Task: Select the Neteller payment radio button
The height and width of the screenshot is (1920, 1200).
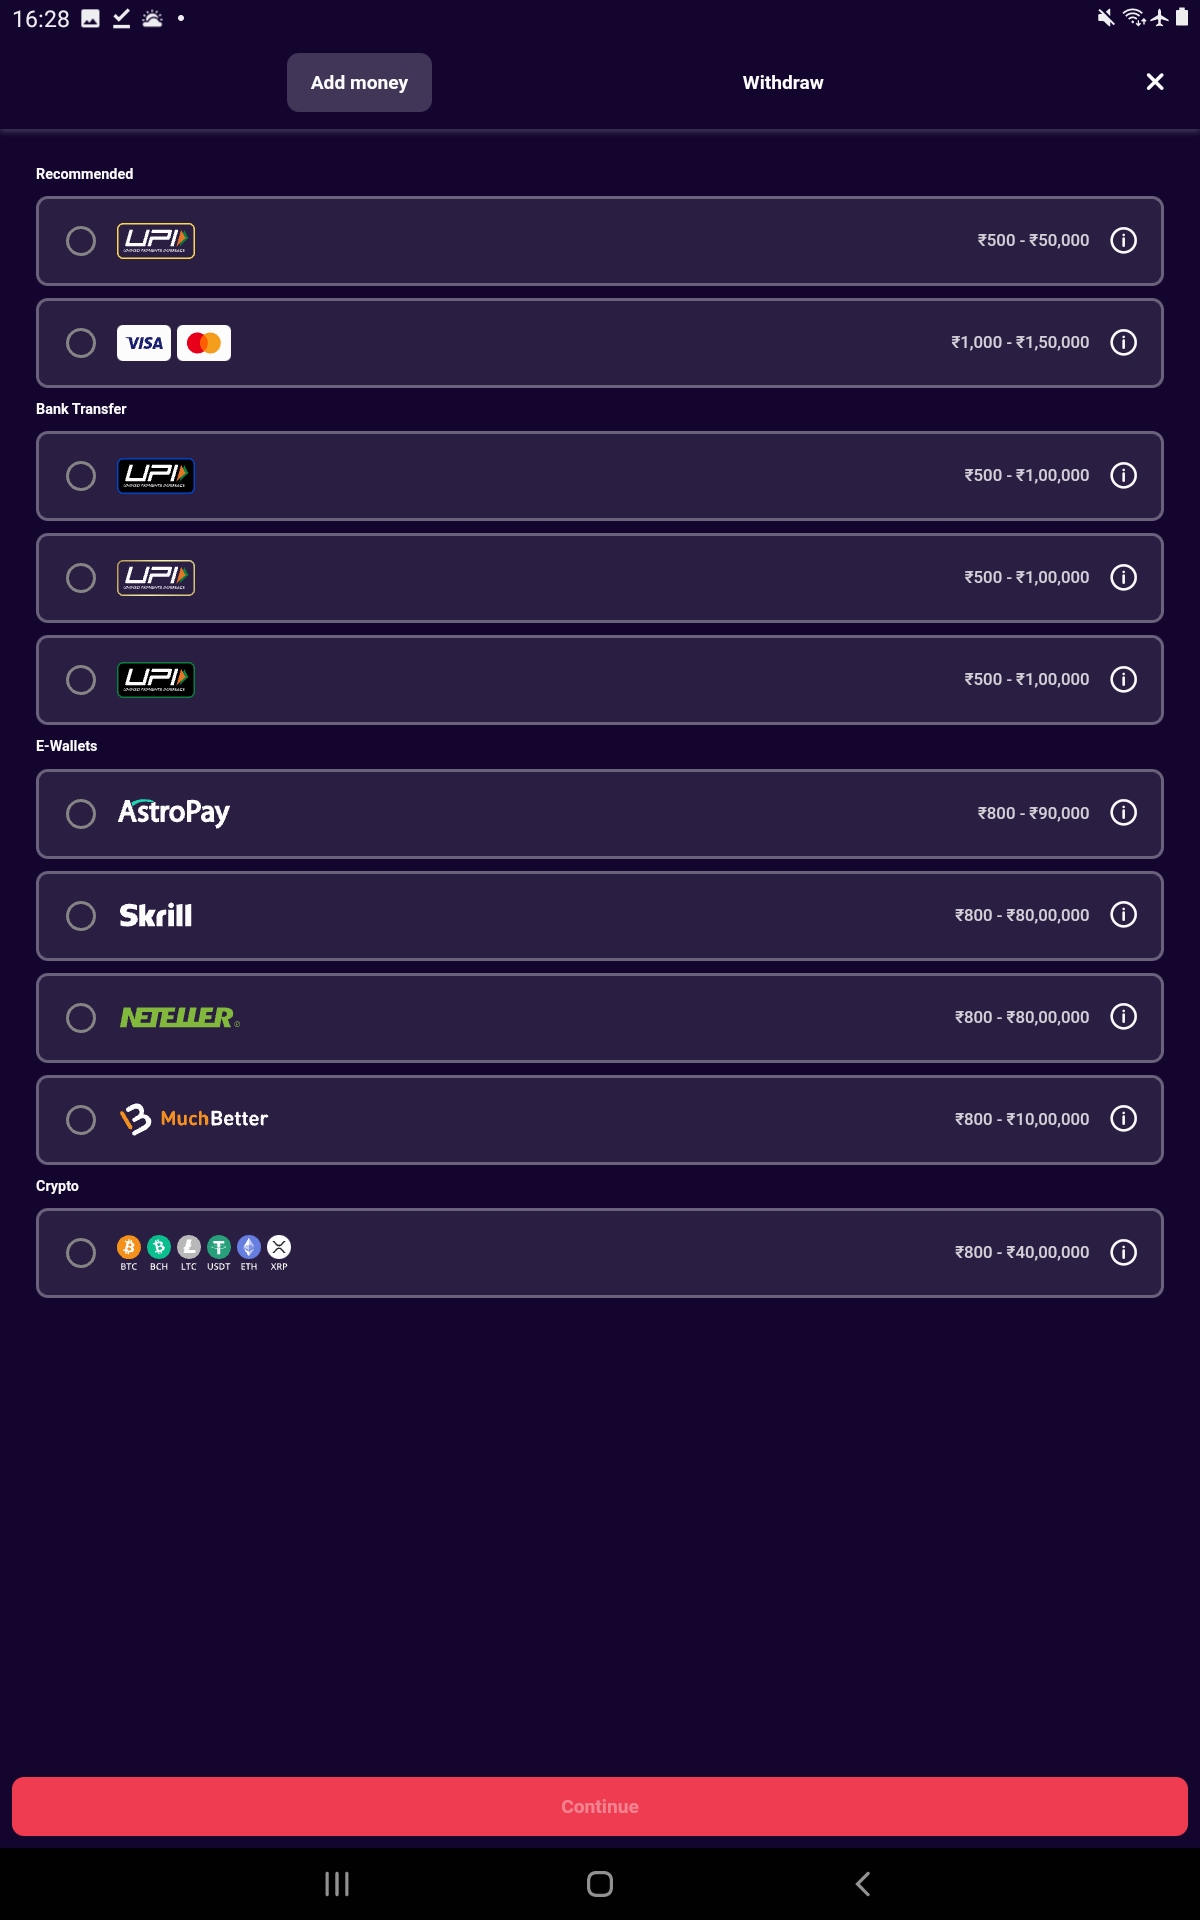Action: point(81,1018)
